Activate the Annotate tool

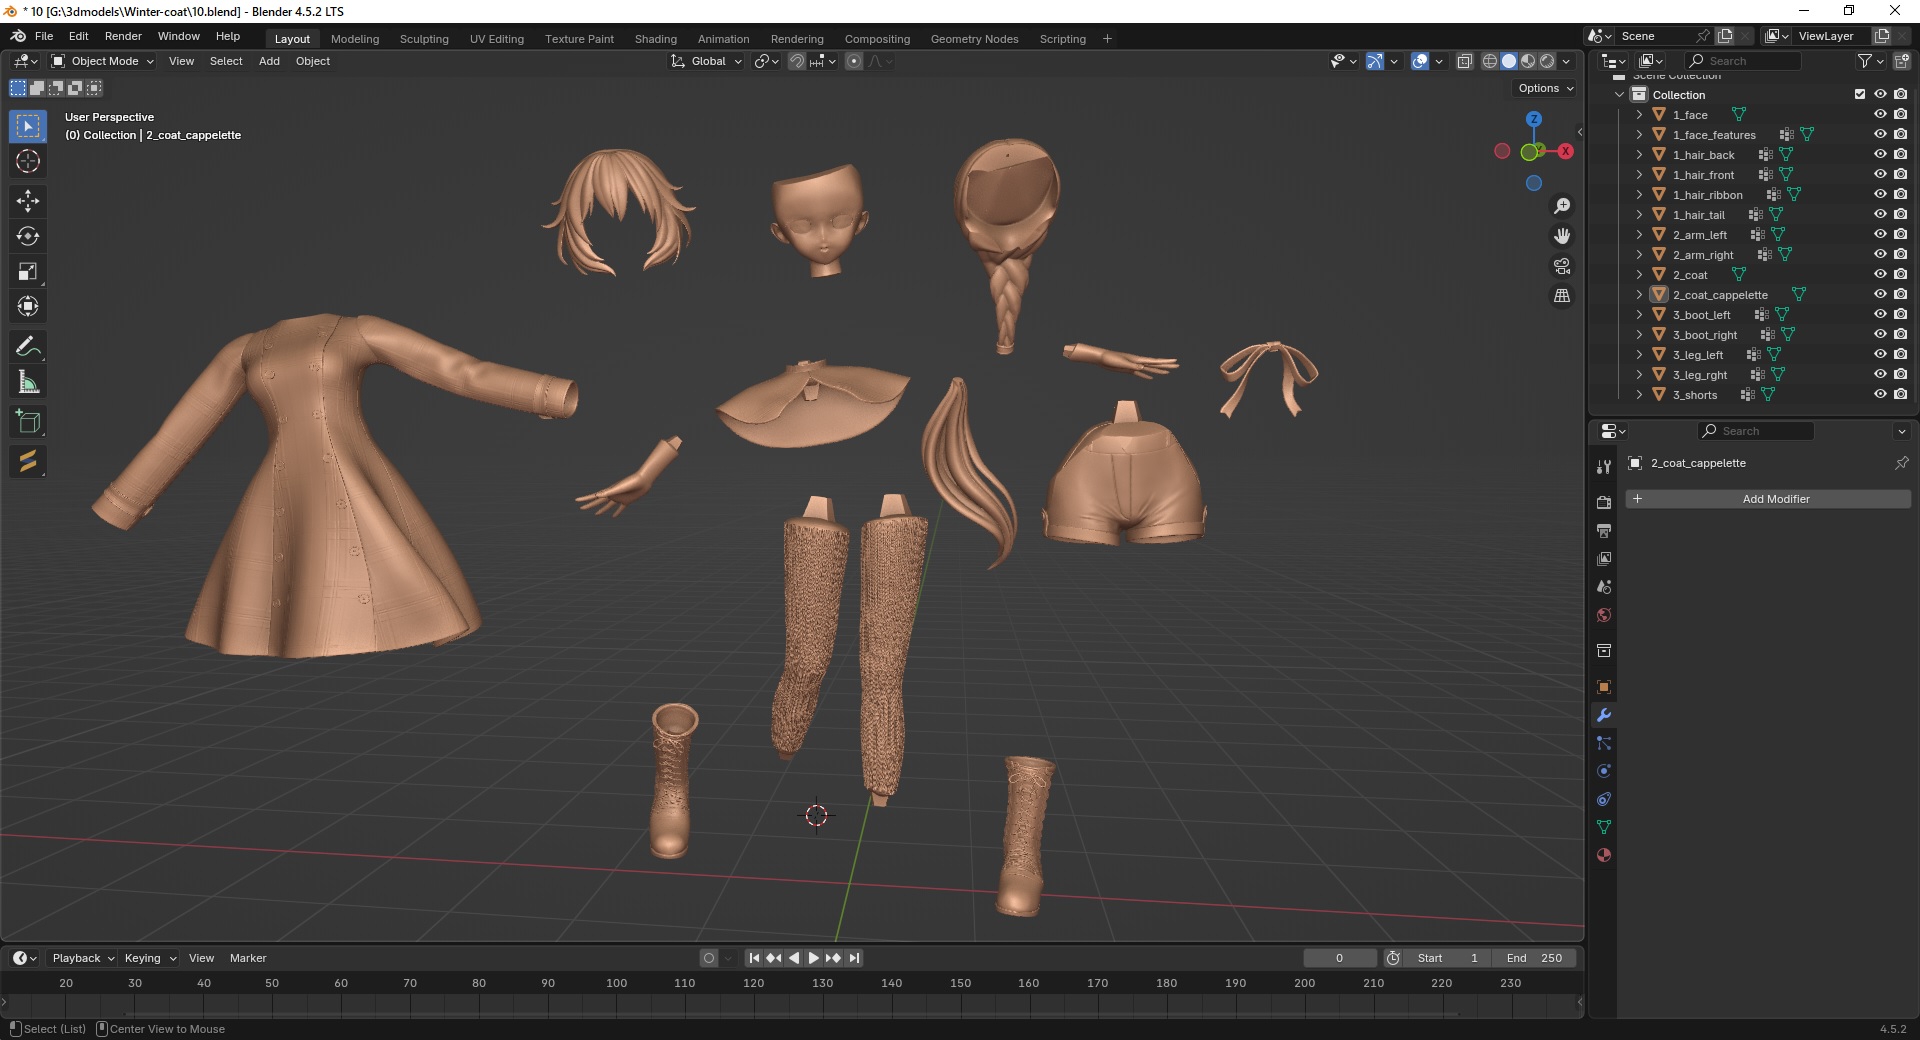[28, 347]
